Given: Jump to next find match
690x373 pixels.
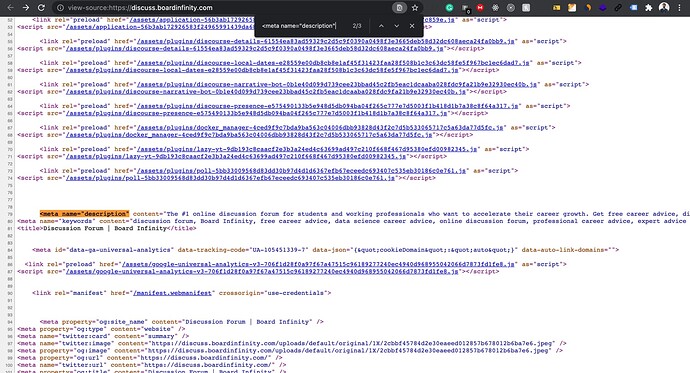Looking at the screenshot, I should [396, 26].
